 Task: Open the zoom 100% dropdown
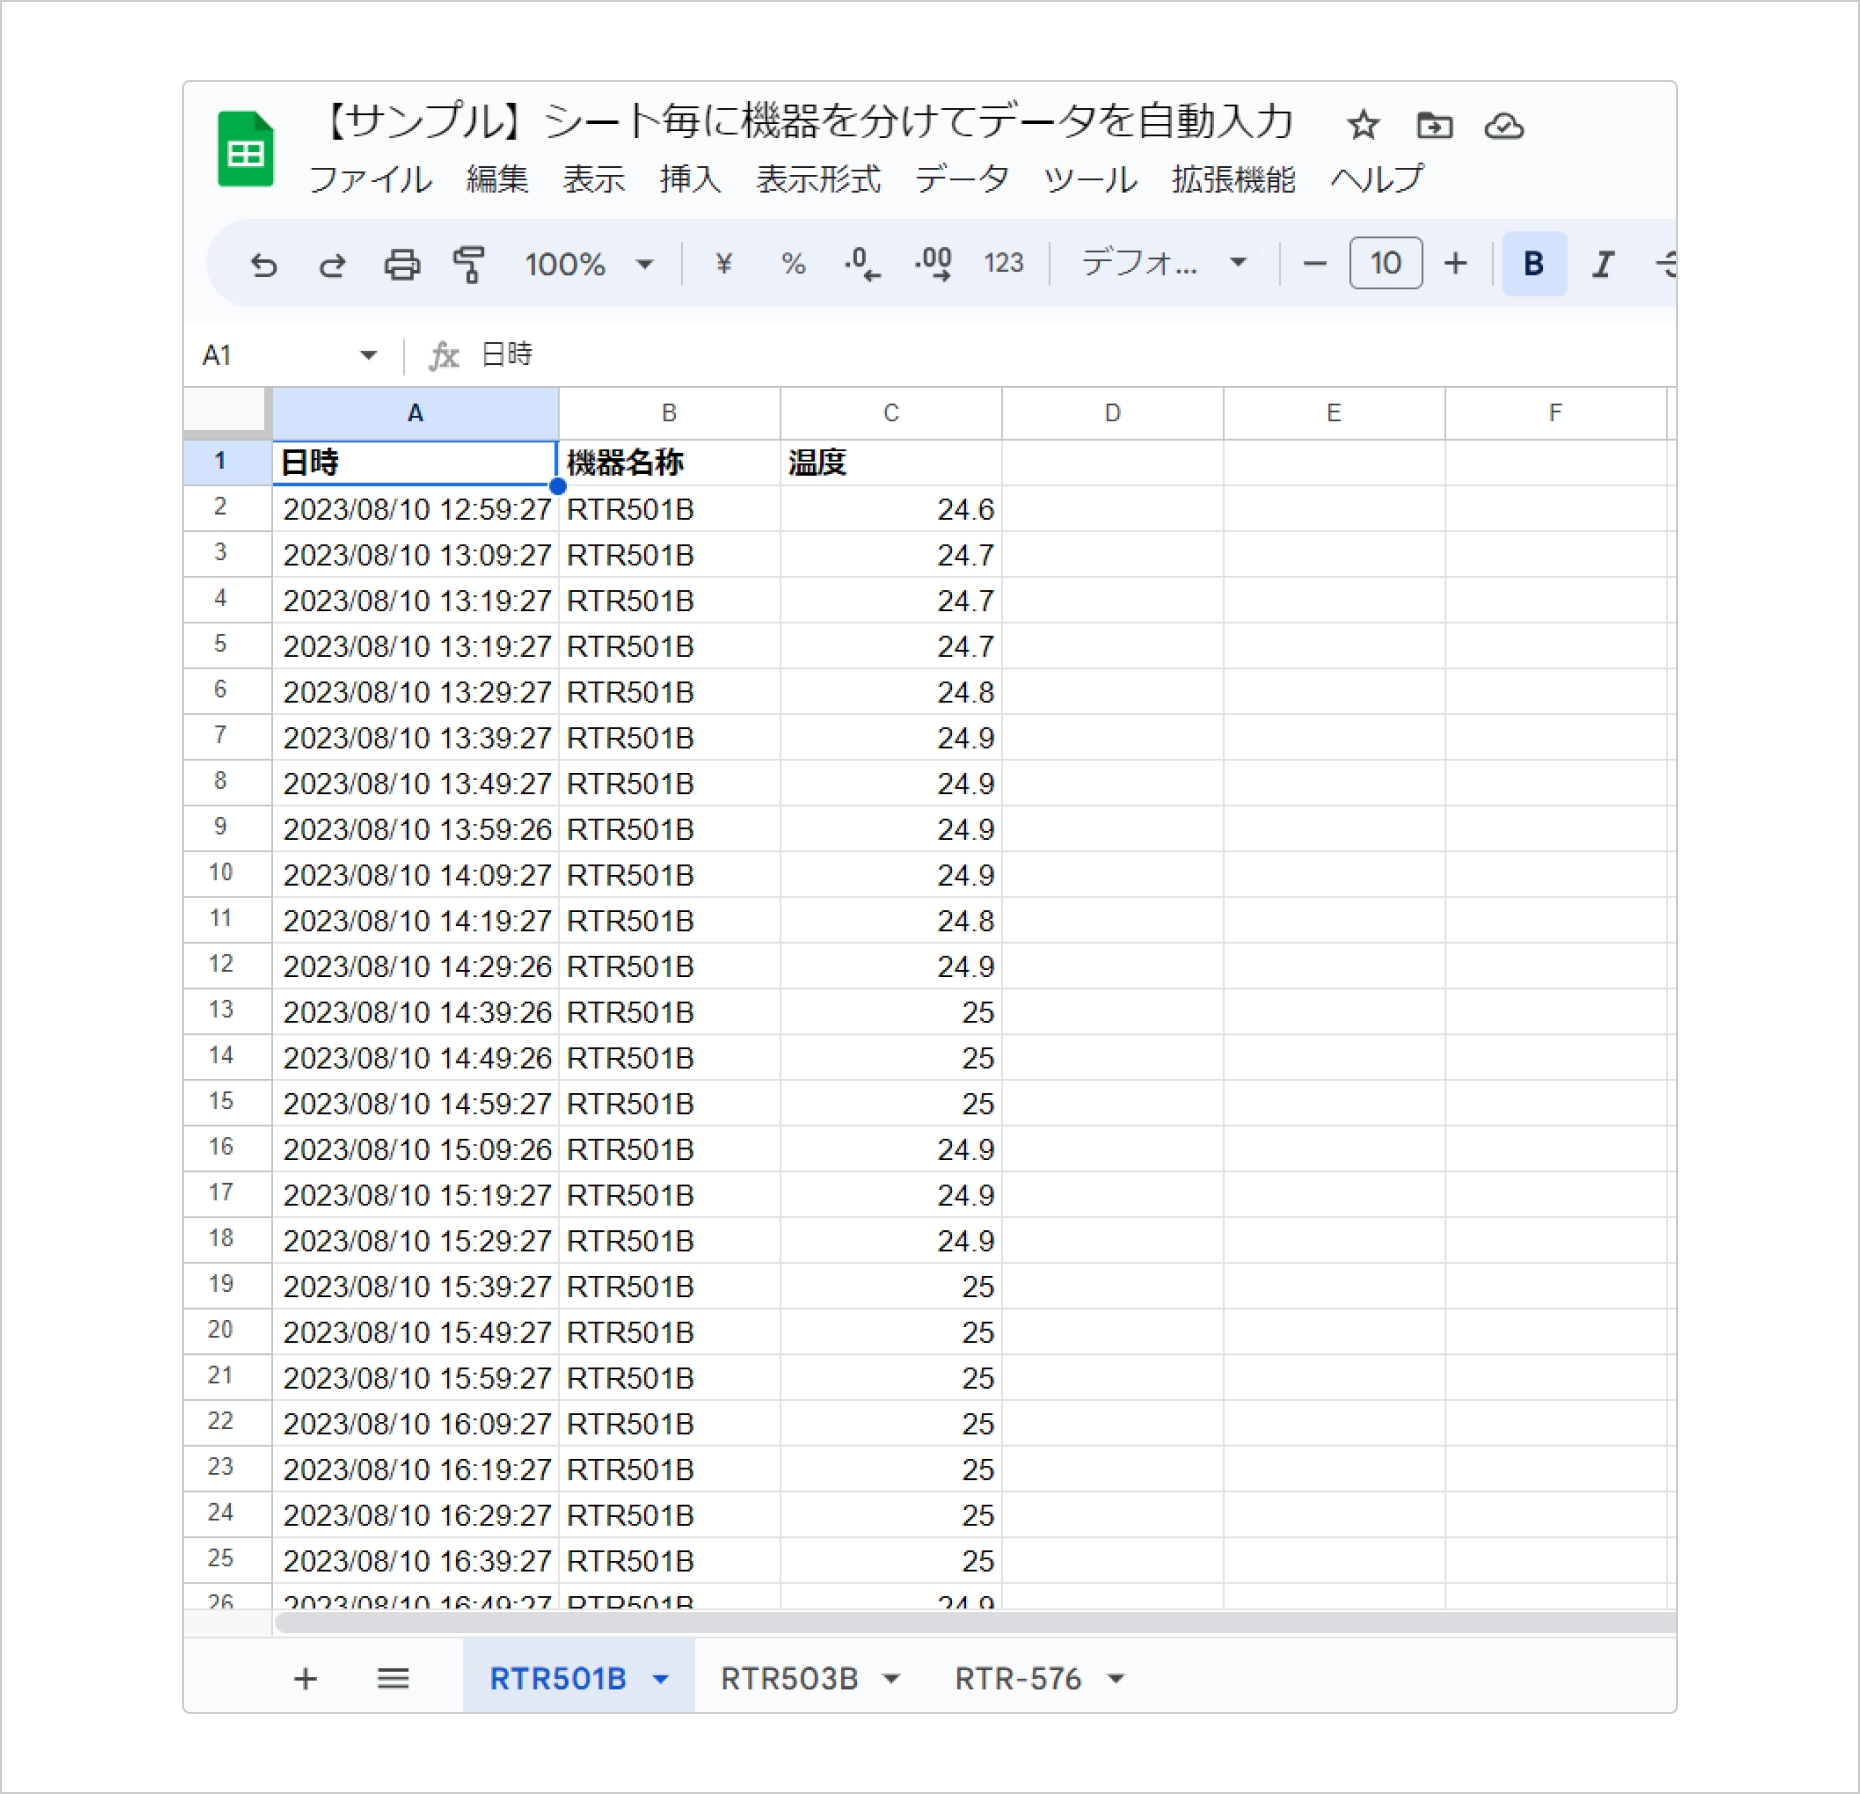coord(588,265)
